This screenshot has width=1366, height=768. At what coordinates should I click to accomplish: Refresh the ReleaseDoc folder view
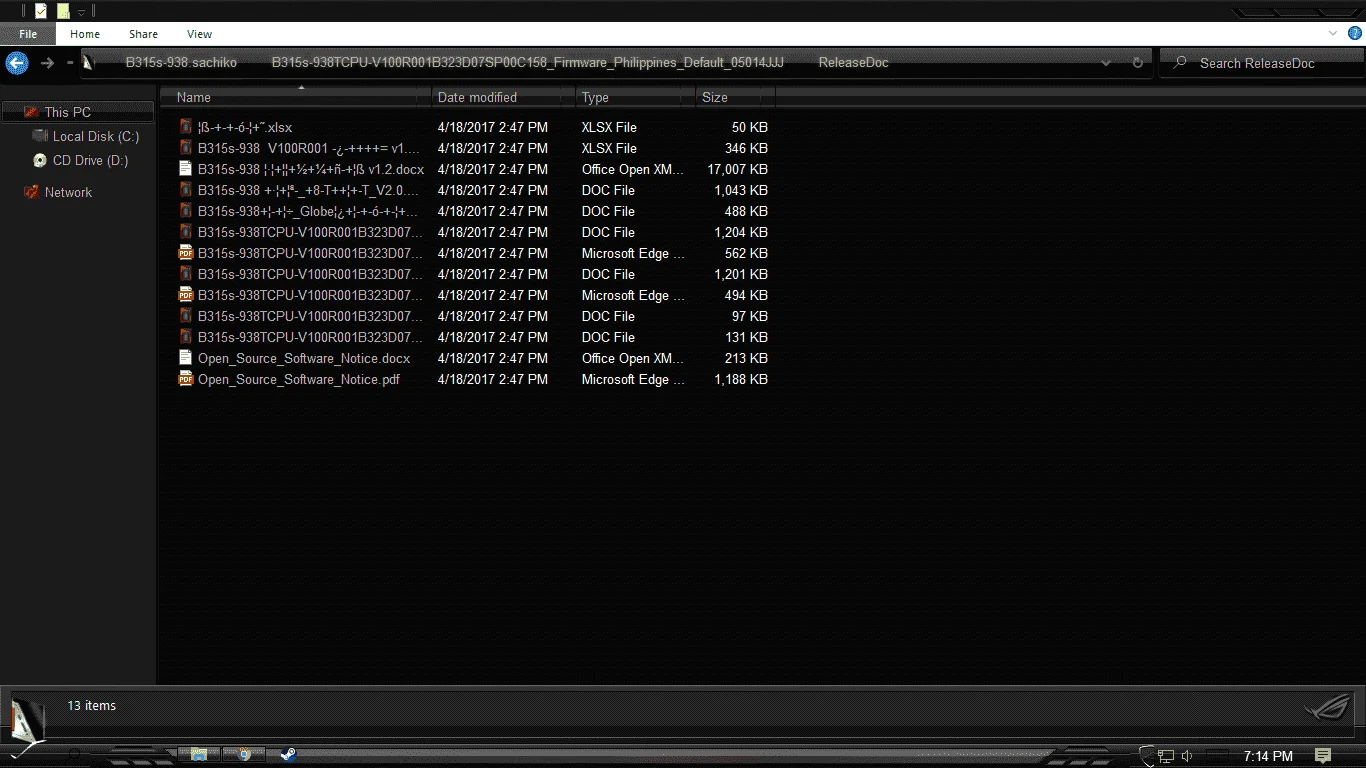(x=1137, y=63)
